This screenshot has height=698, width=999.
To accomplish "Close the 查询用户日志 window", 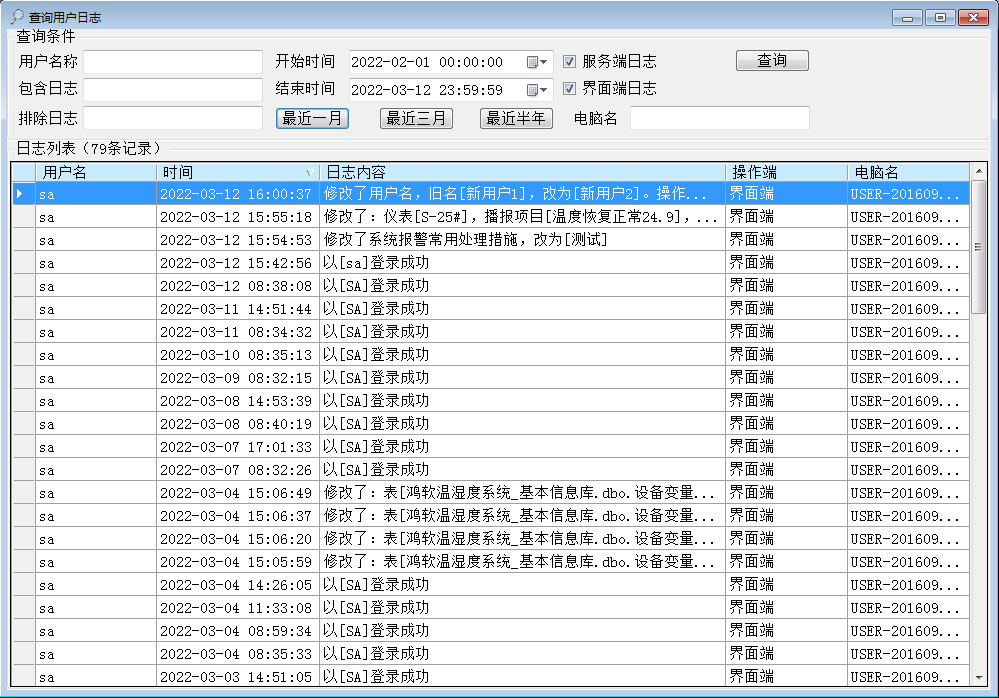I will 974,17.
